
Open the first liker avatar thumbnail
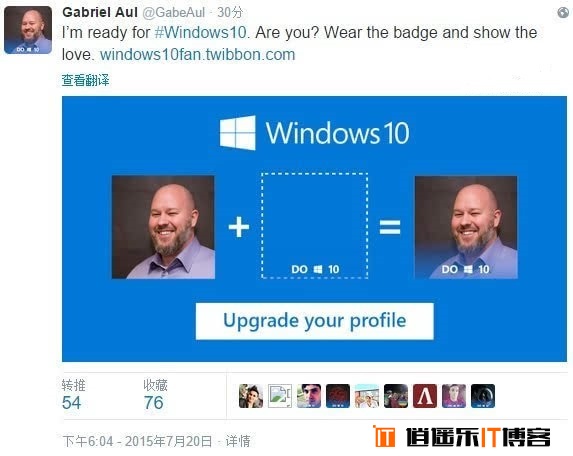click(x=251, y=396)
